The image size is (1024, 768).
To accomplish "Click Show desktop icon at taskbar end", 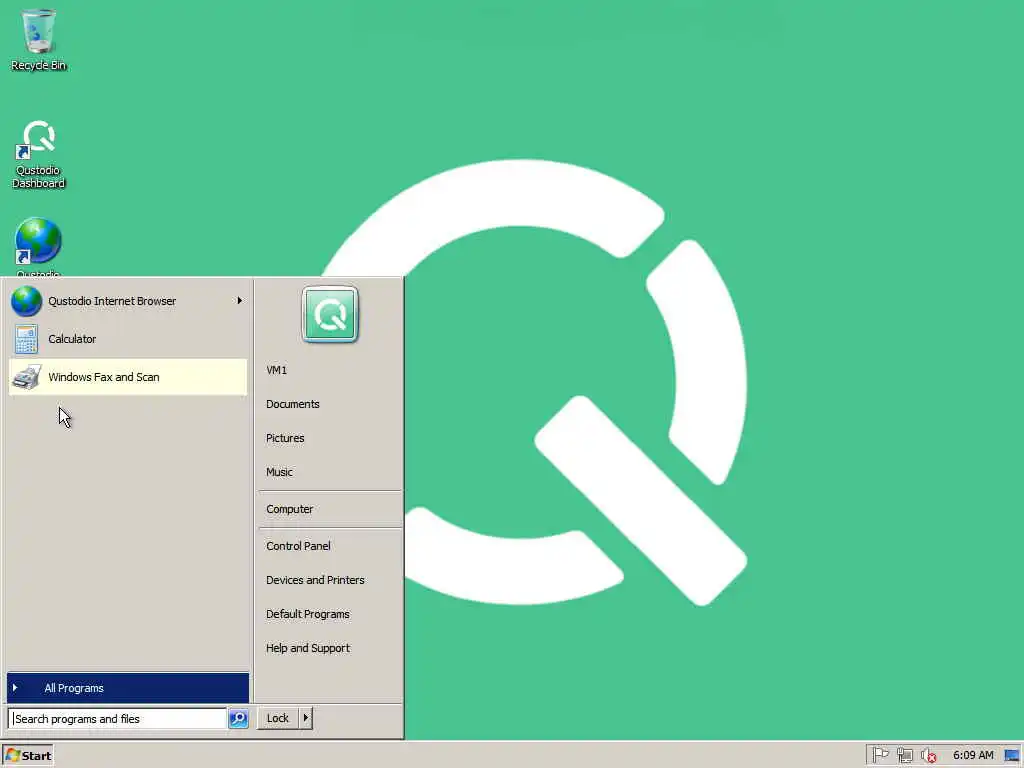I will coord(1012,756).
